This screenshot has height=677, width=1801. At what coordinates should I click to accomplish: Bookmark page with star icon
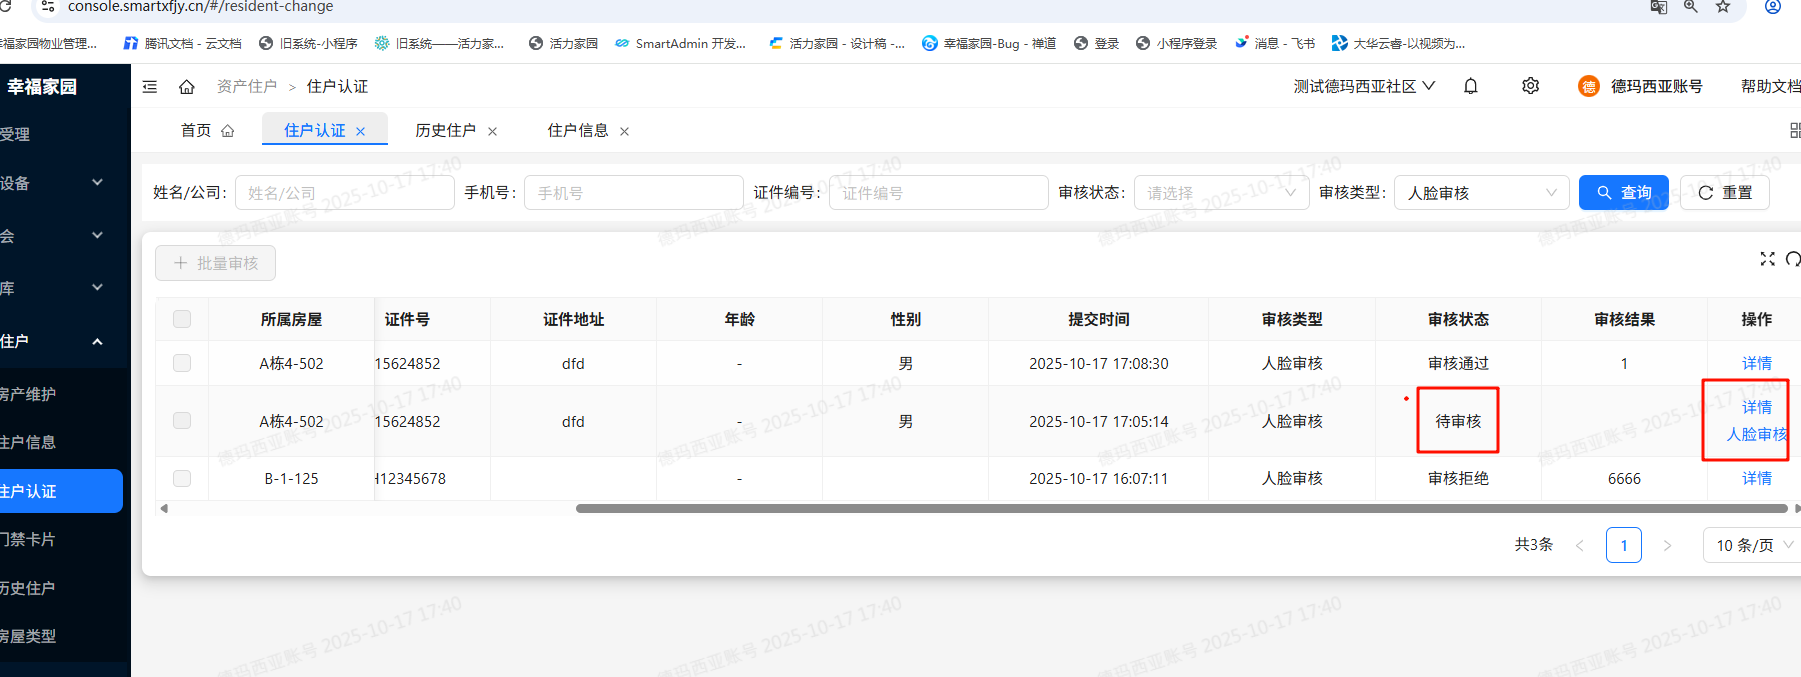click(x=1723, y=7)
